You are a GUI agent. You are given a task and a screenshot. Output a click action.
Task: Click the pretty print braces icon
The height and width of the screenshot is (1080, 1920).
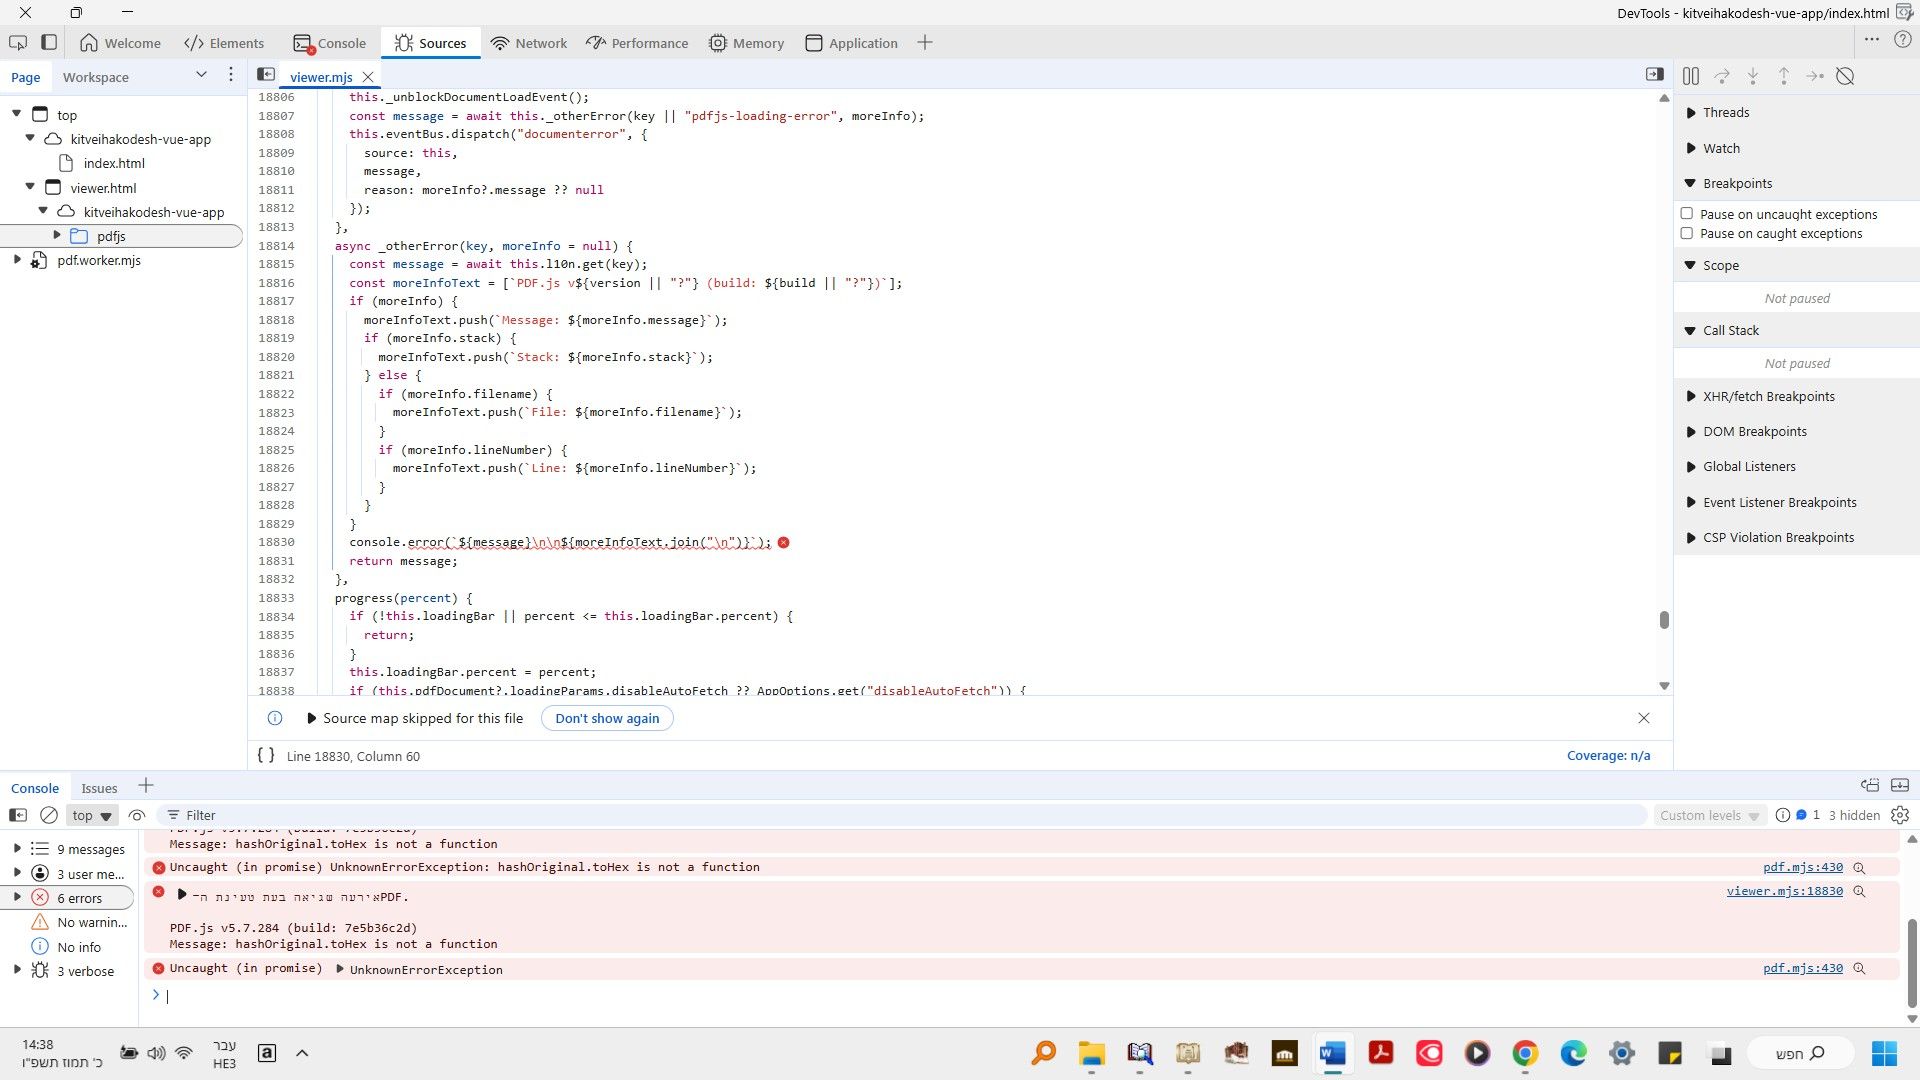(x=266, y=756)
